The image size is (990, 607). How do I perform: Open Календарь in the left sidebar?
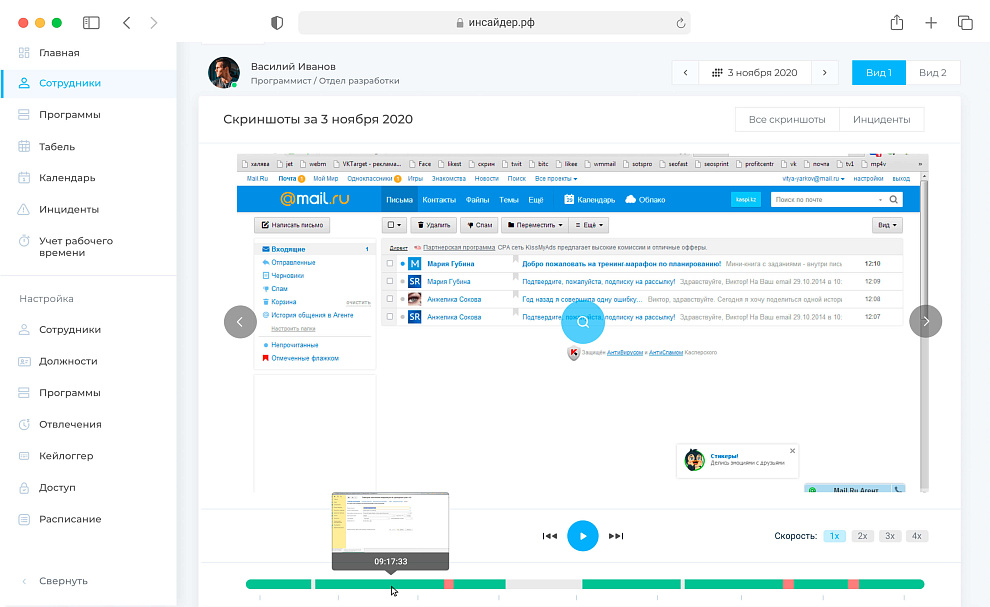coord(67,178)
